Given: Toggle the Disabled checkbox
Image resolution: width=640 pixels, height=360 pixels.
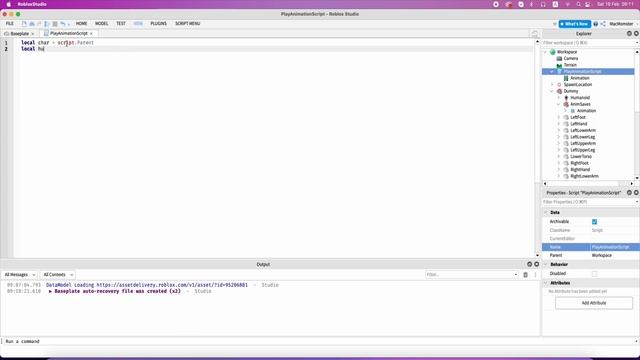Looking at the screenshot, I should click(594, 273).
